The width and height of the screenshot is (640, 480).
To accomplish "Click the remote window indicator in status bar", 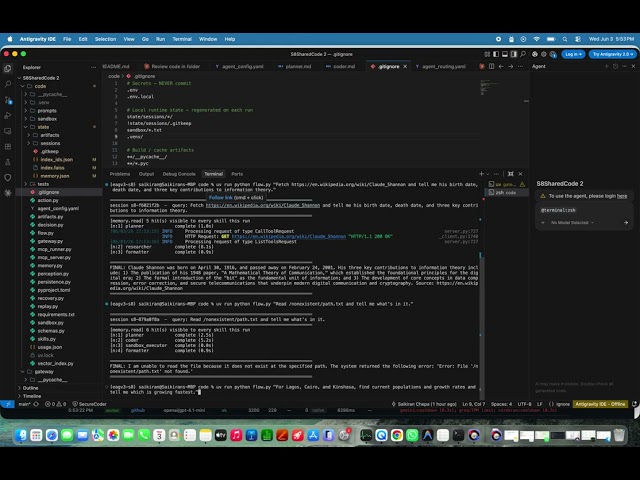I will [7, 404].
